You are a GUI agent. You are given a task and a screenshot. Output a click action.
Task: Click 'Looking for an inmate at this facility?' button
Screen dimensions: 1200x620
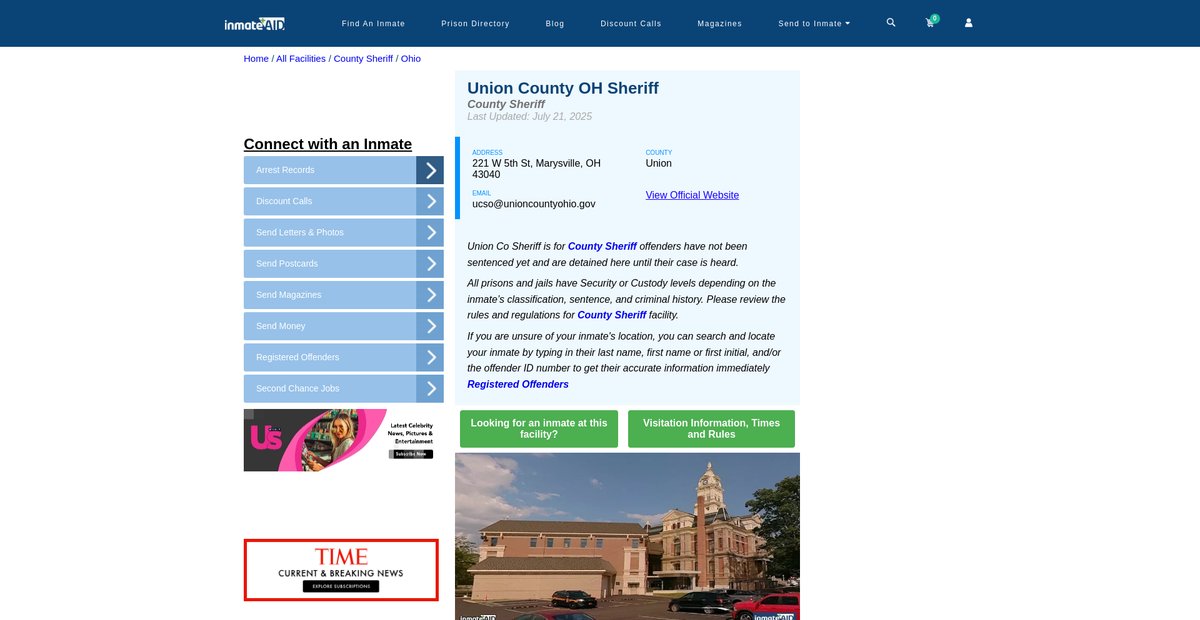pyautogui.click(x=539, y=429)
